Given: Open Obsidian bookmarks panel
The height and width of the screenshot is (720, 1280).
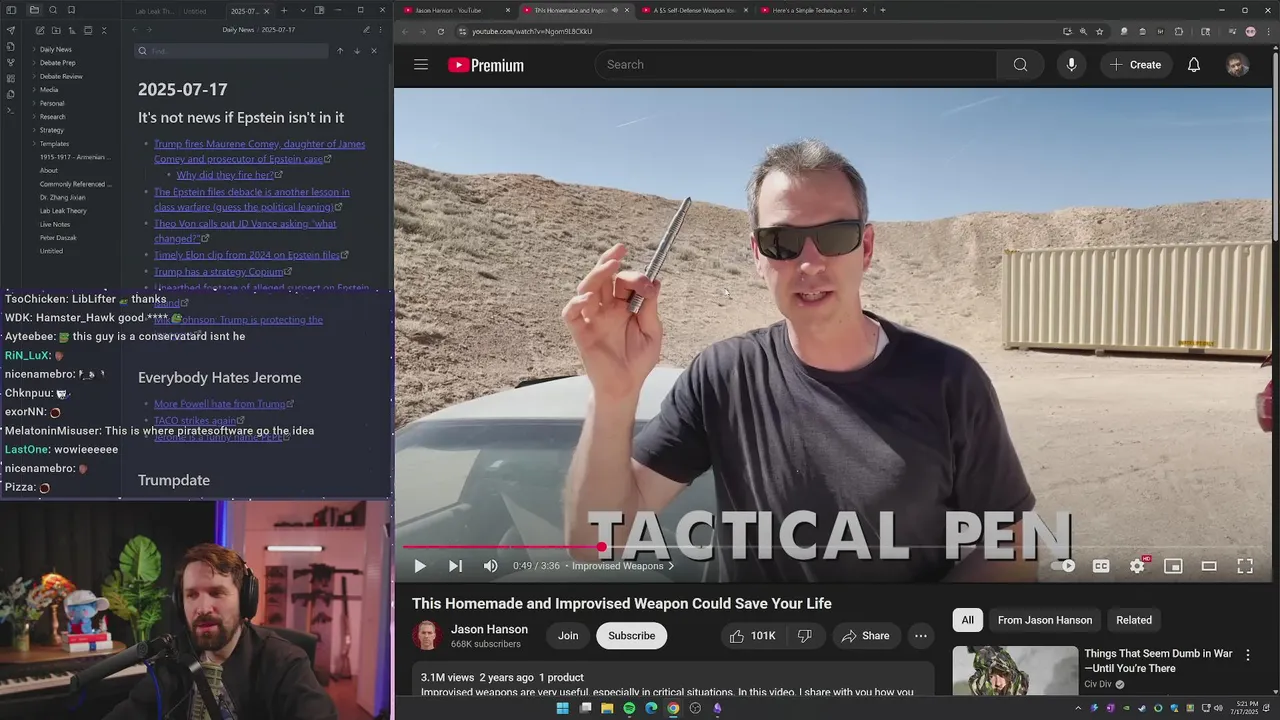Looking at the screenshot, I should point(71,10).
